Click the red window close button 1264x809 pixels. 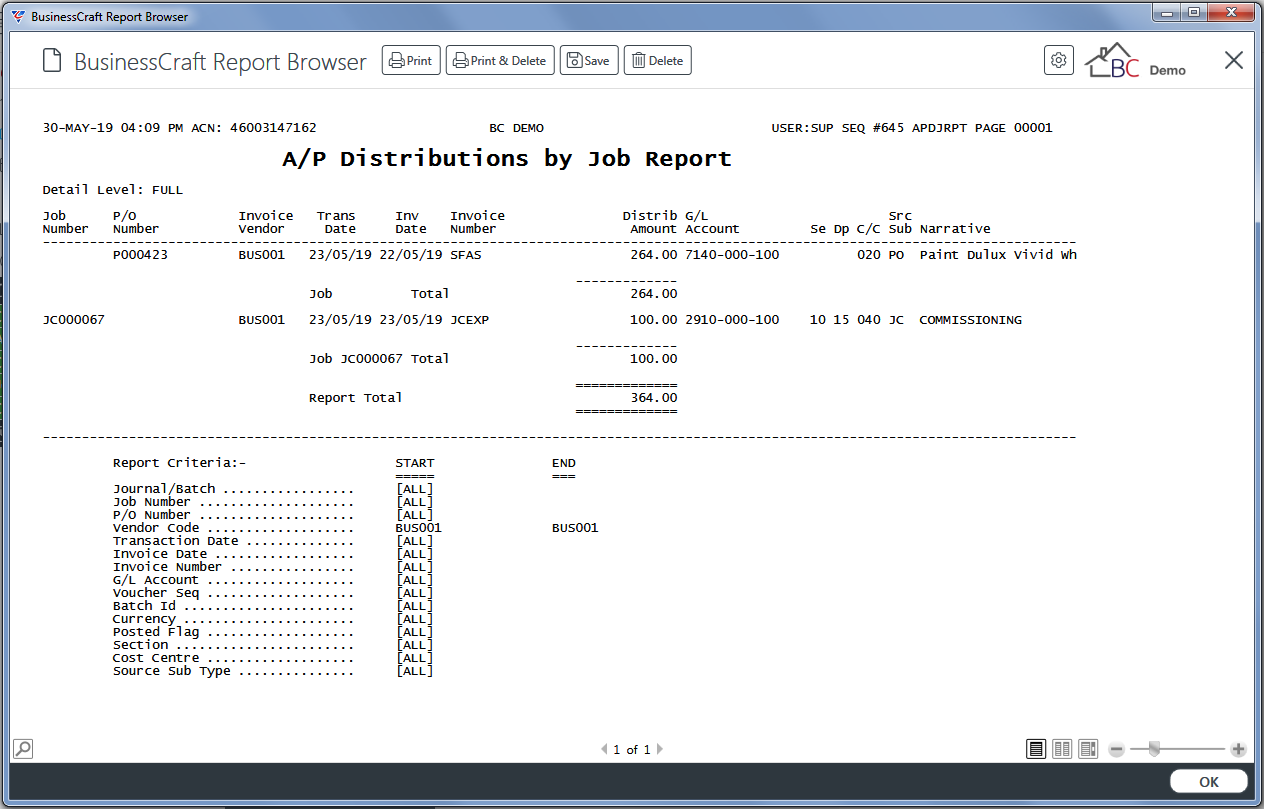[1231, 13]
